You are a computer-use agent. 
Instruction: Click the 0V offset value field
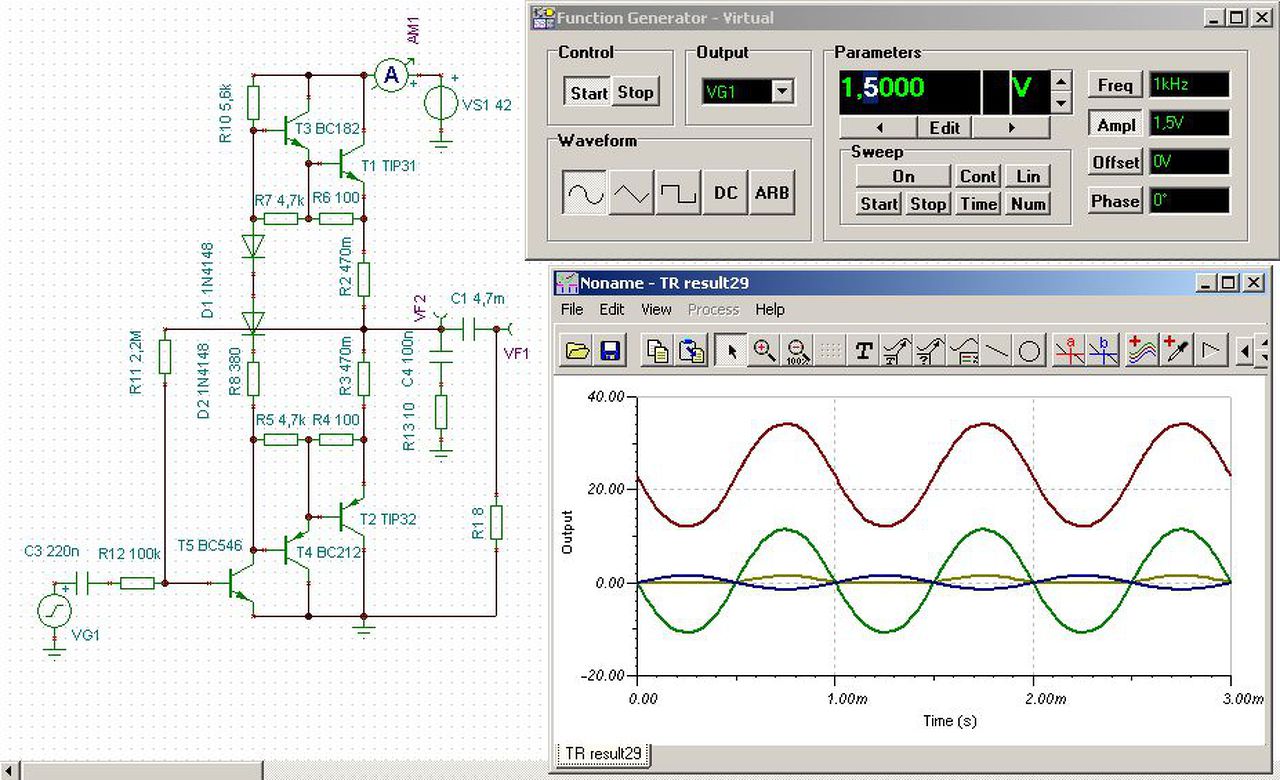(1189, 162)
